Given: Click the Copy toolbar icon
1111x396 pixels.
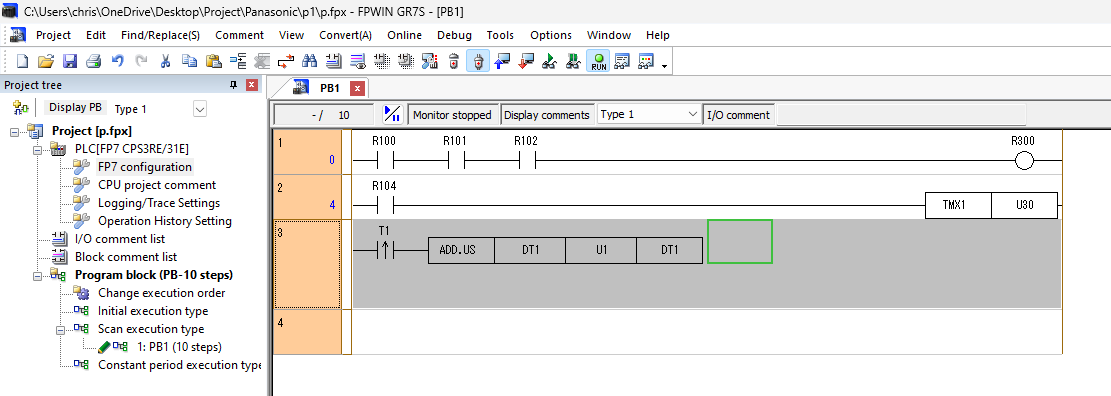Looking at the screenshot, I should [x=189, y=62].
